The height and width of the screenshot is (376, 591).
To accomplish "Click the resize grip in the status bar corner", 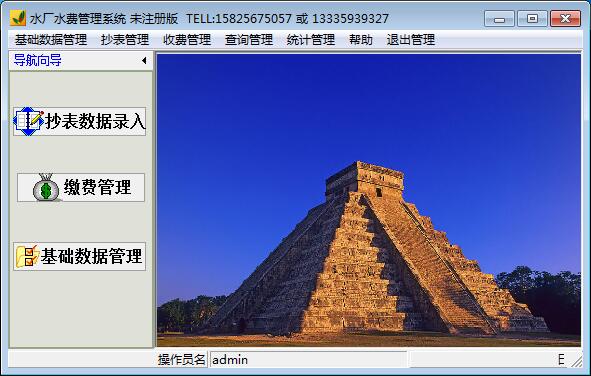I will [576, 362].
